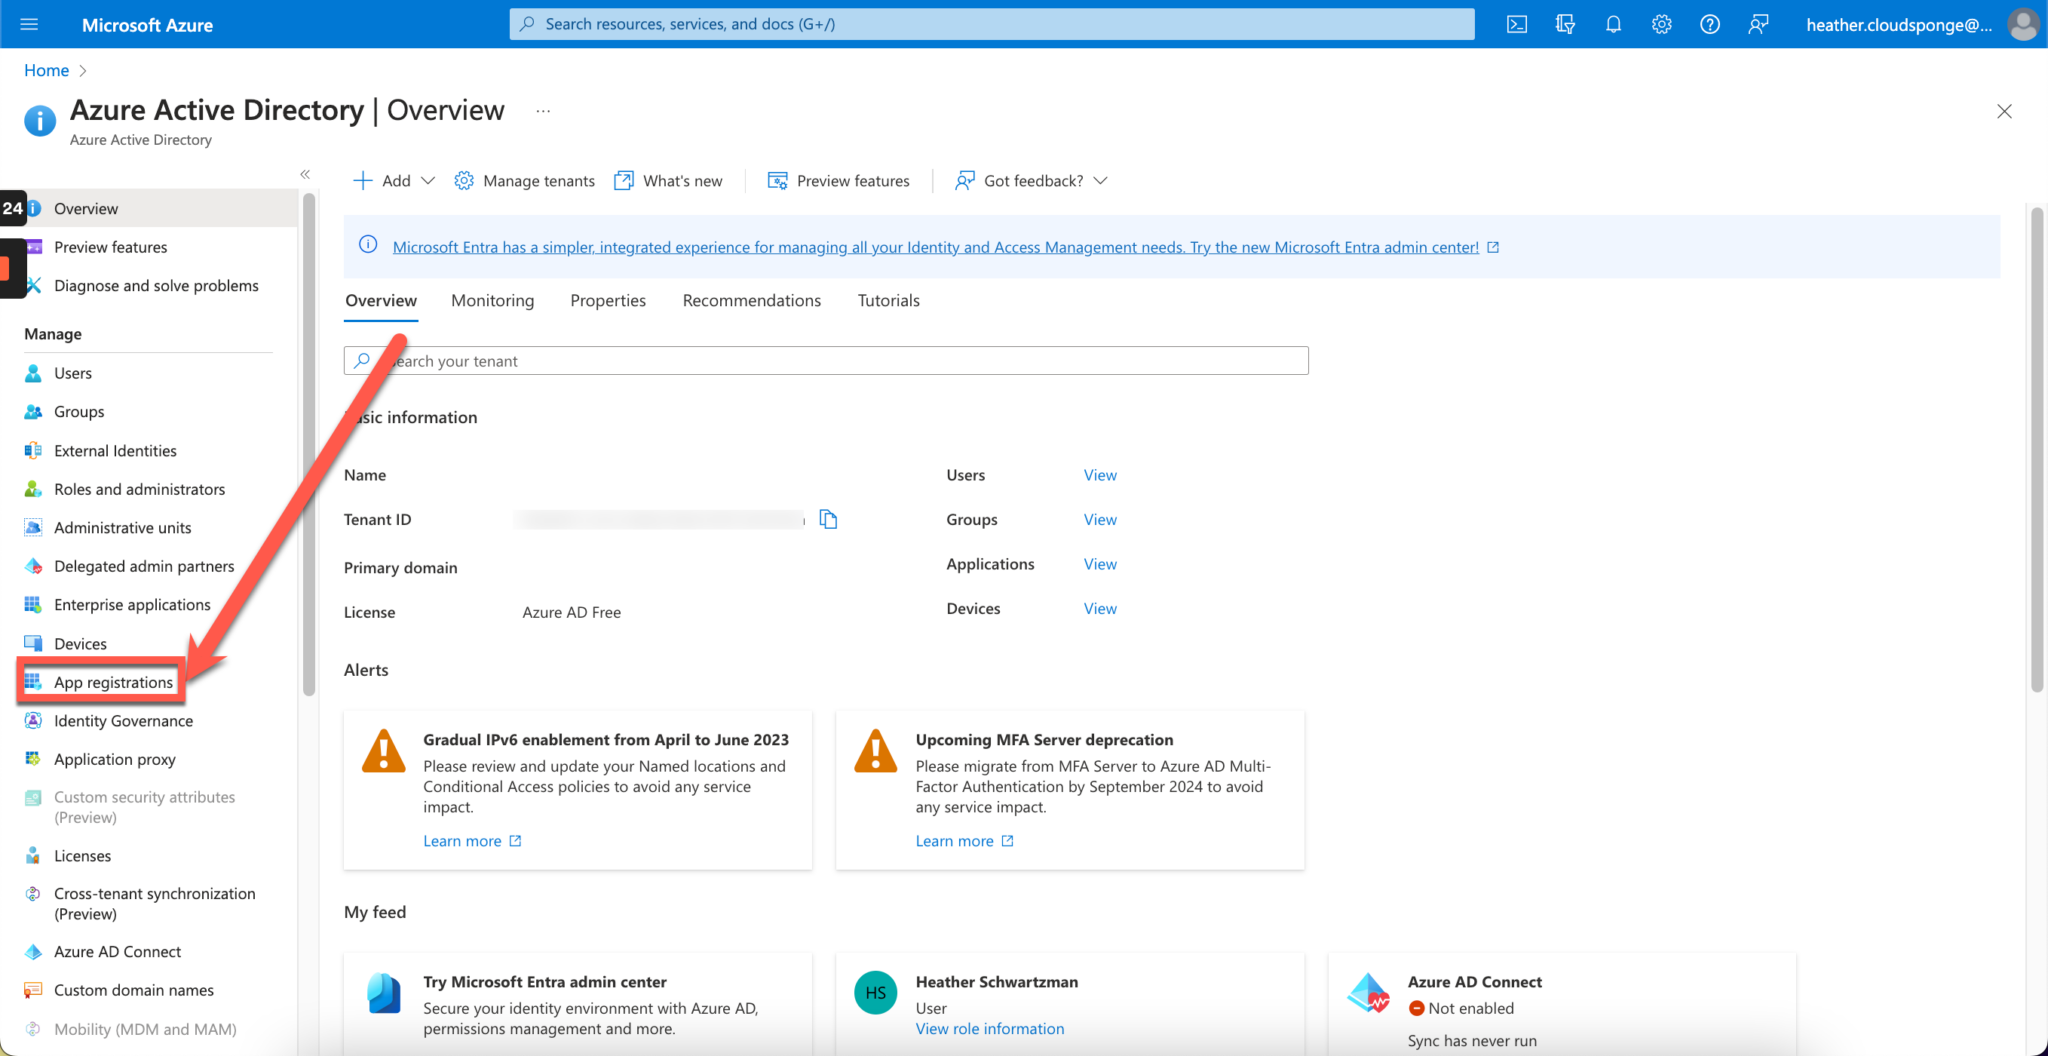Viewport: 2048px width, 1056px height.
Task: View role information for Heather Schwartzman
Action: [989, 1028]
